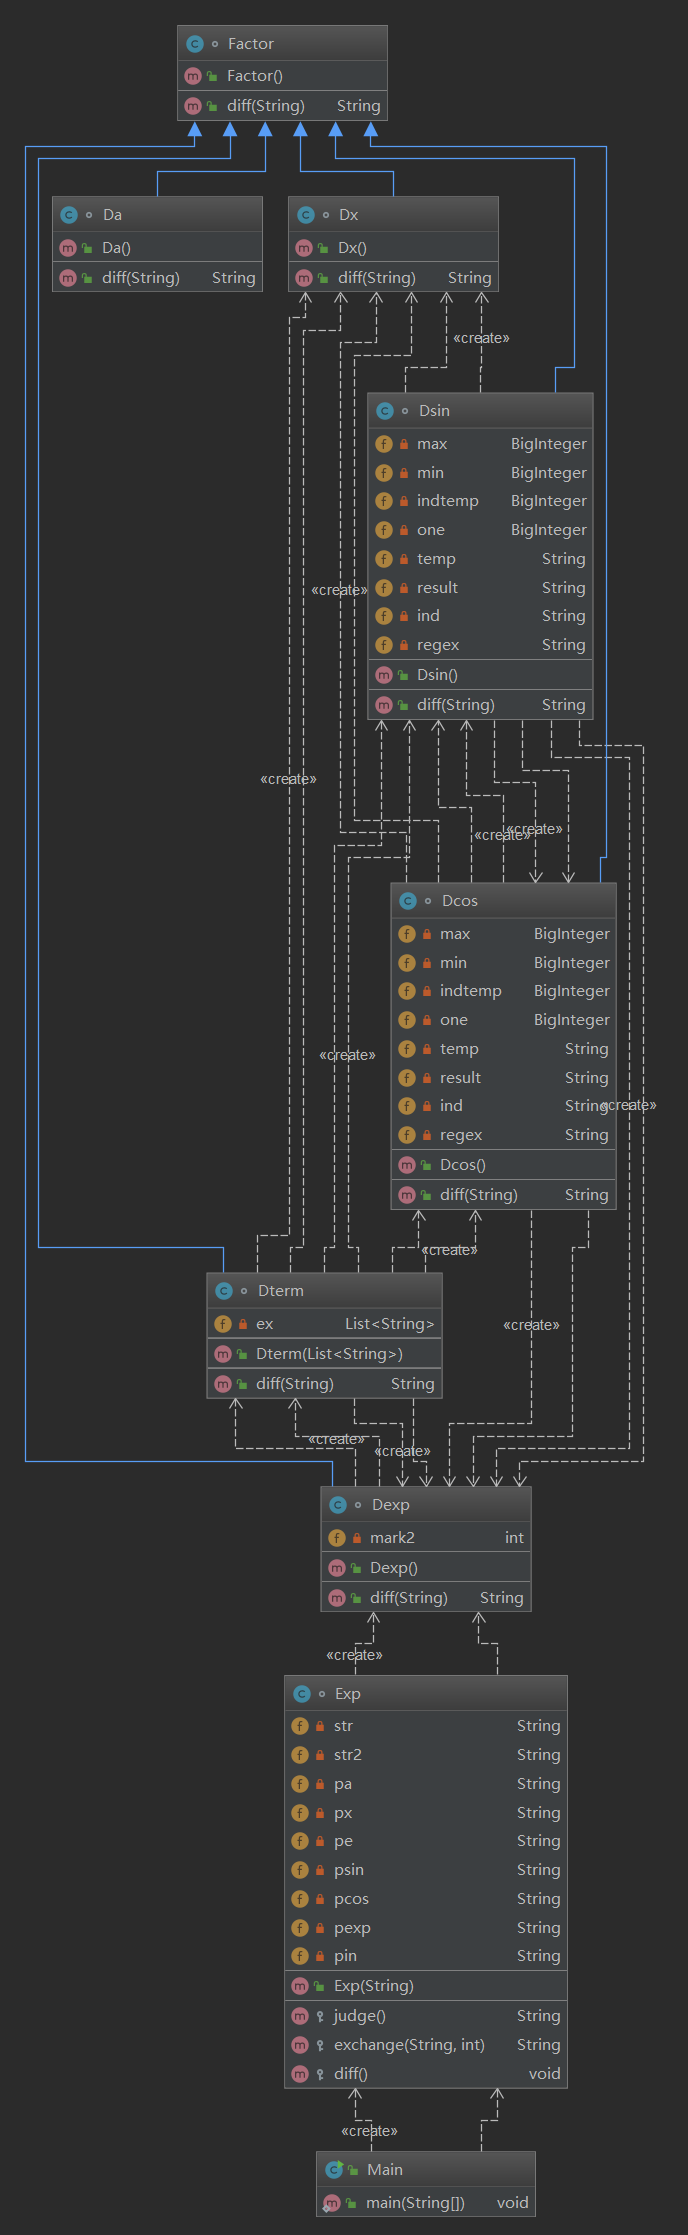
Task: Select field ind in Dsin
Action: click(428, 616)
